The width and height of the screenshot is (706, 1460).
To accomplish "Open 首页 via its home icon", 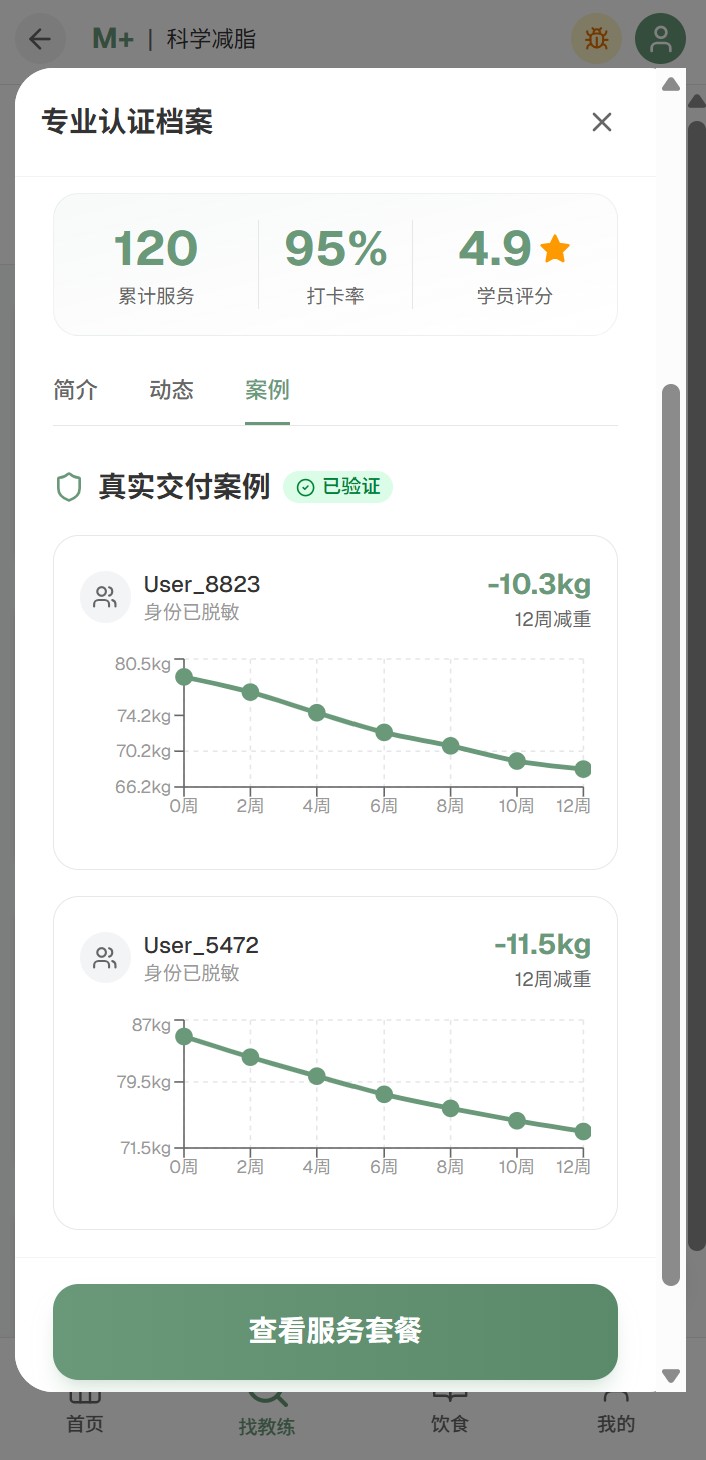I will 84,1397.
